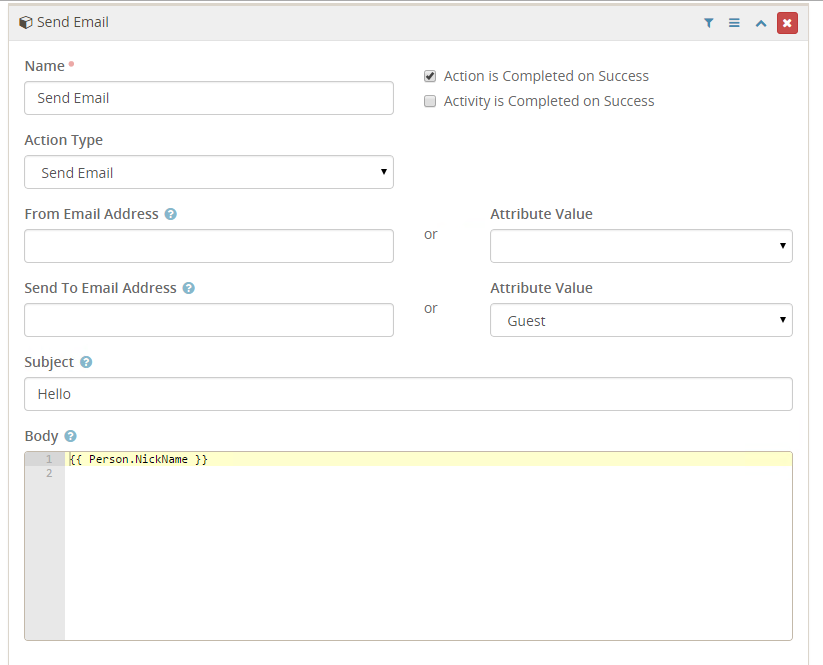Open help icon for Send To Email Address
823x665 pixels.
(189, 288)
